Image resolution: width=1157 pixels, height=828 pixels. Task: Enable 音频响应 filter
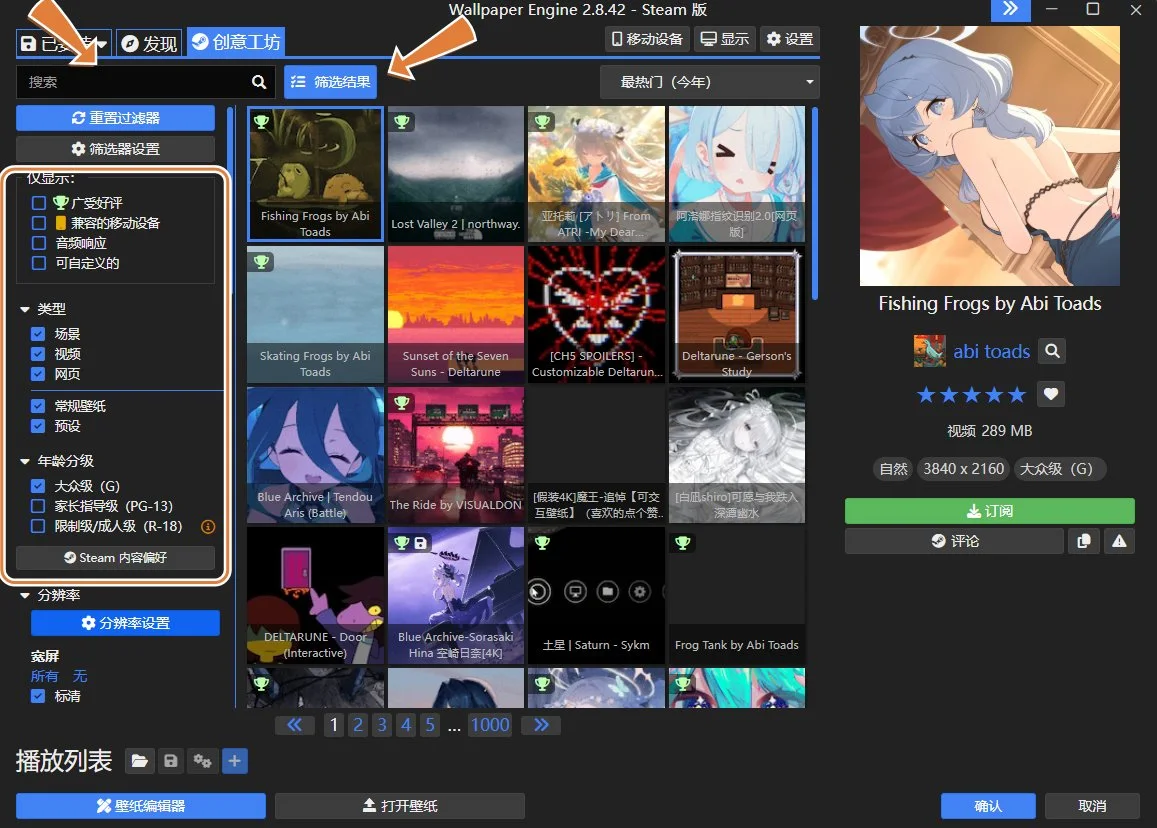pos(39,243)
